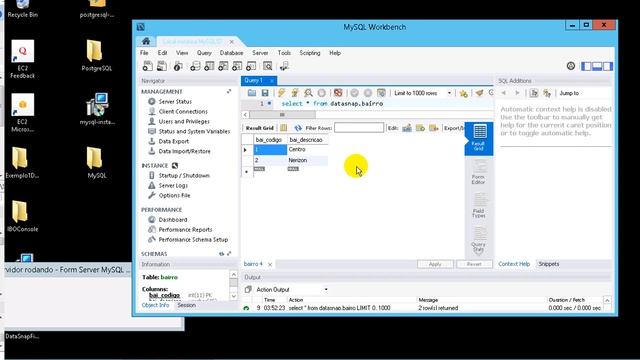Viewport: 640px width, 360px height.
Task: Toggle auto-commit mode icon
Action: click(x=381, y=93)
